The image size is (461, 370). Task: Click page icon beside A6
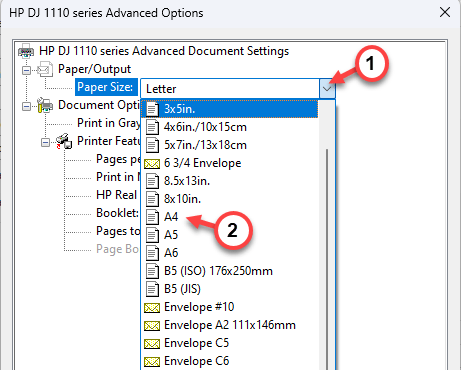pyautogui.click(x=152, y=253)
